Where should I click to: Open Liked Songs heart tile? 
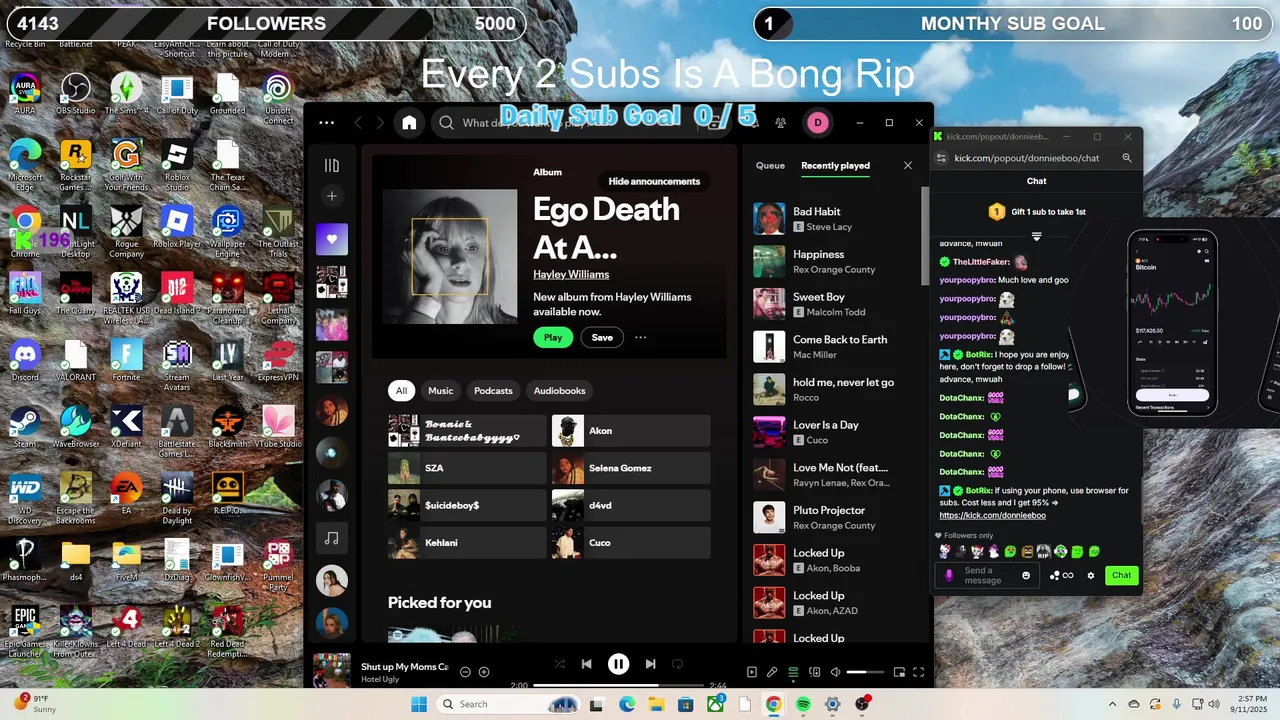click(332, 239)
